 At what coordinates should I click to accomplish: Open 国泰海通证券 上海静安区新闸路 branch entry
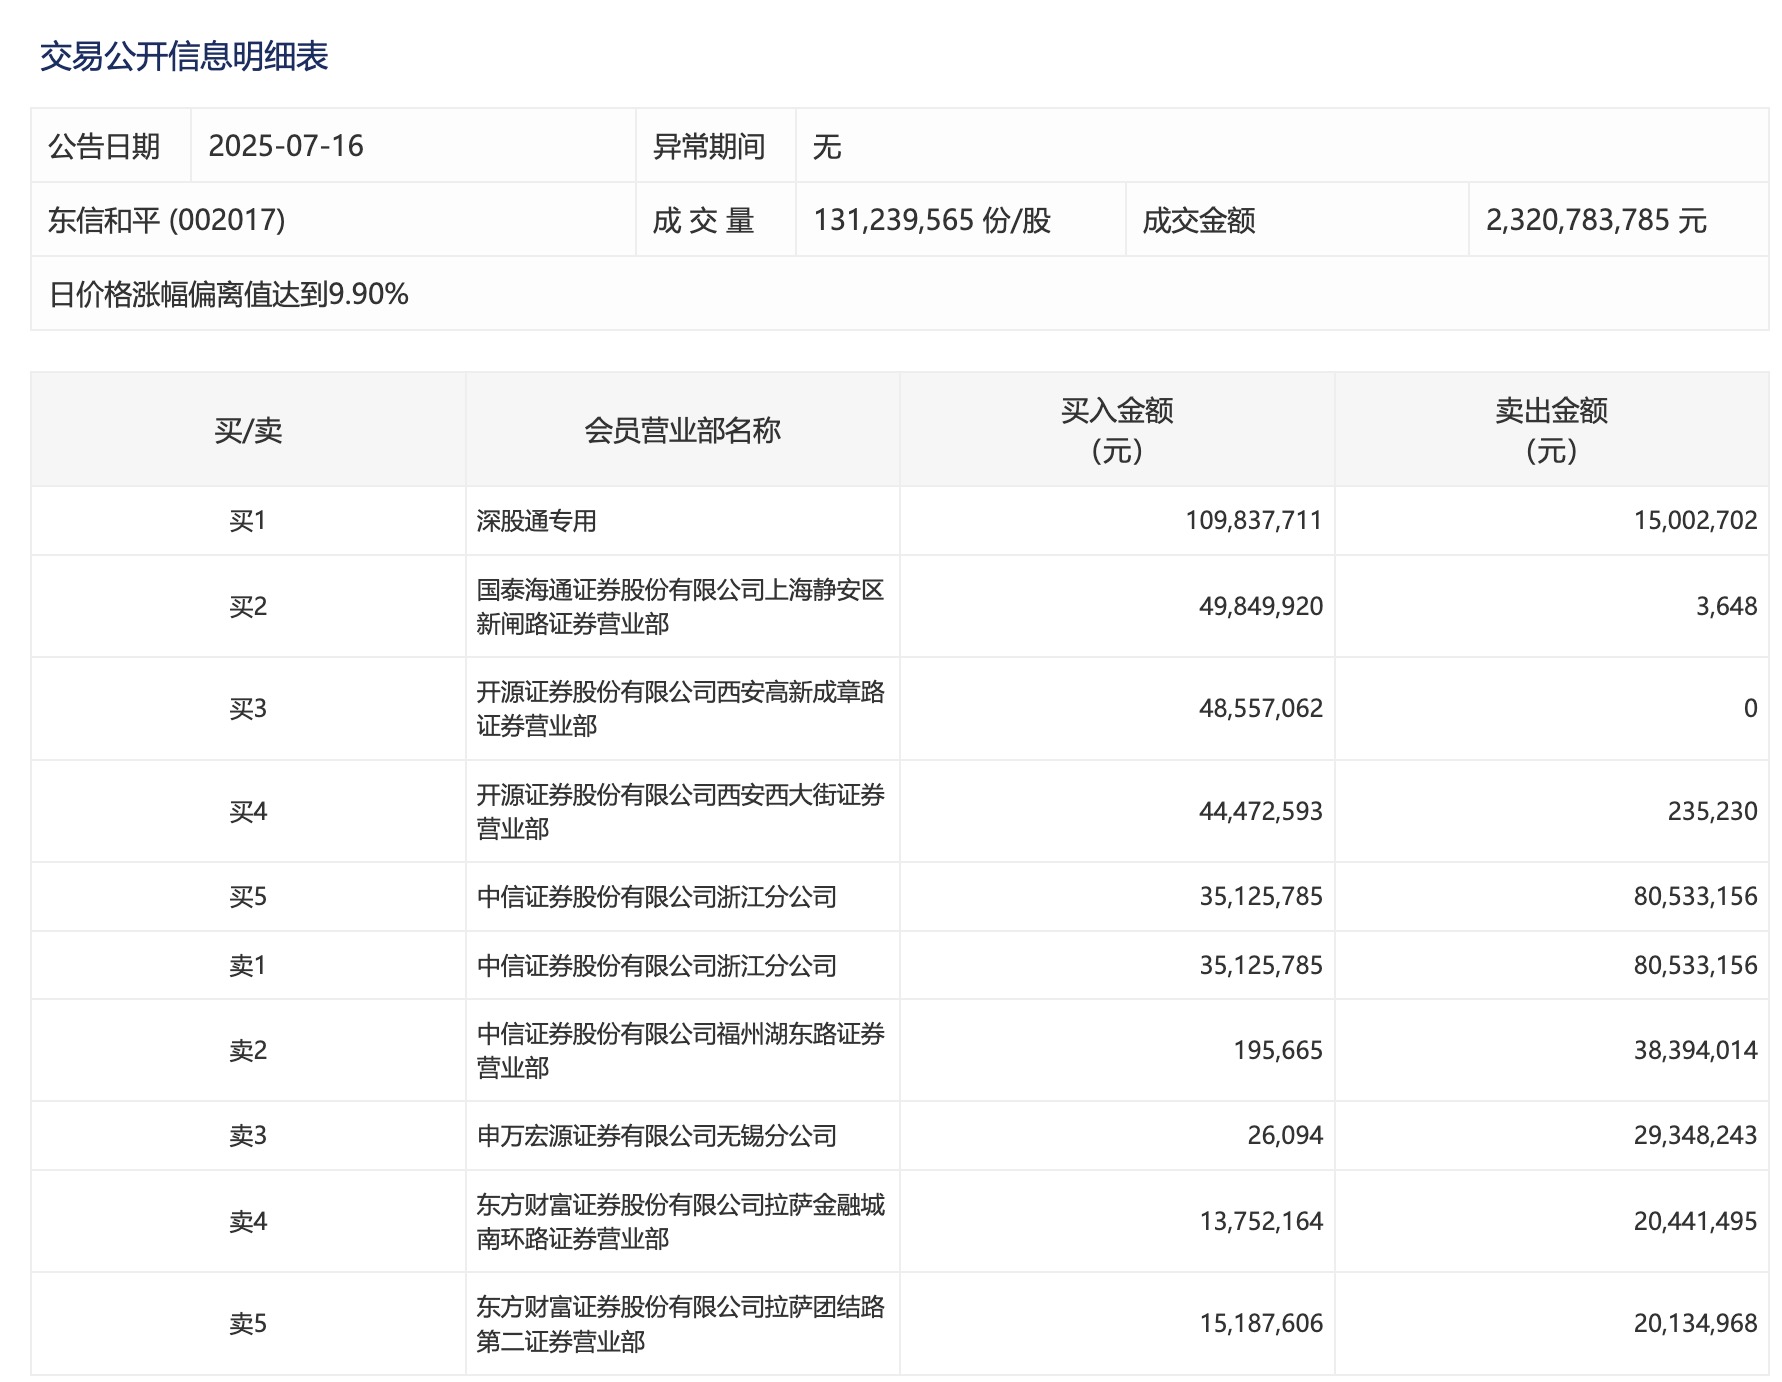pyautogui.click(x=680, y=607)
